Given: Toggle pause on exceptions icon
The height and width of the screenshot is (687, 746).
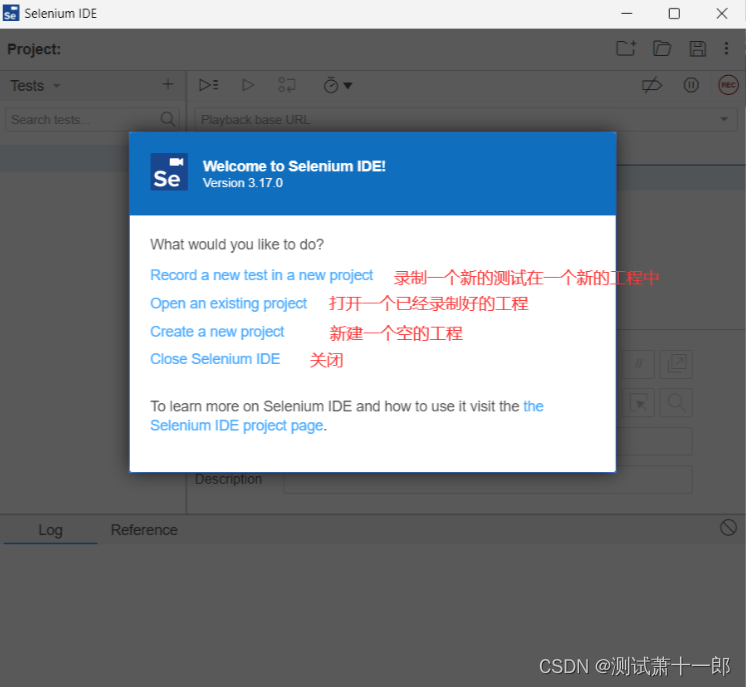Looking at the screenshot, I should point(691,85).
